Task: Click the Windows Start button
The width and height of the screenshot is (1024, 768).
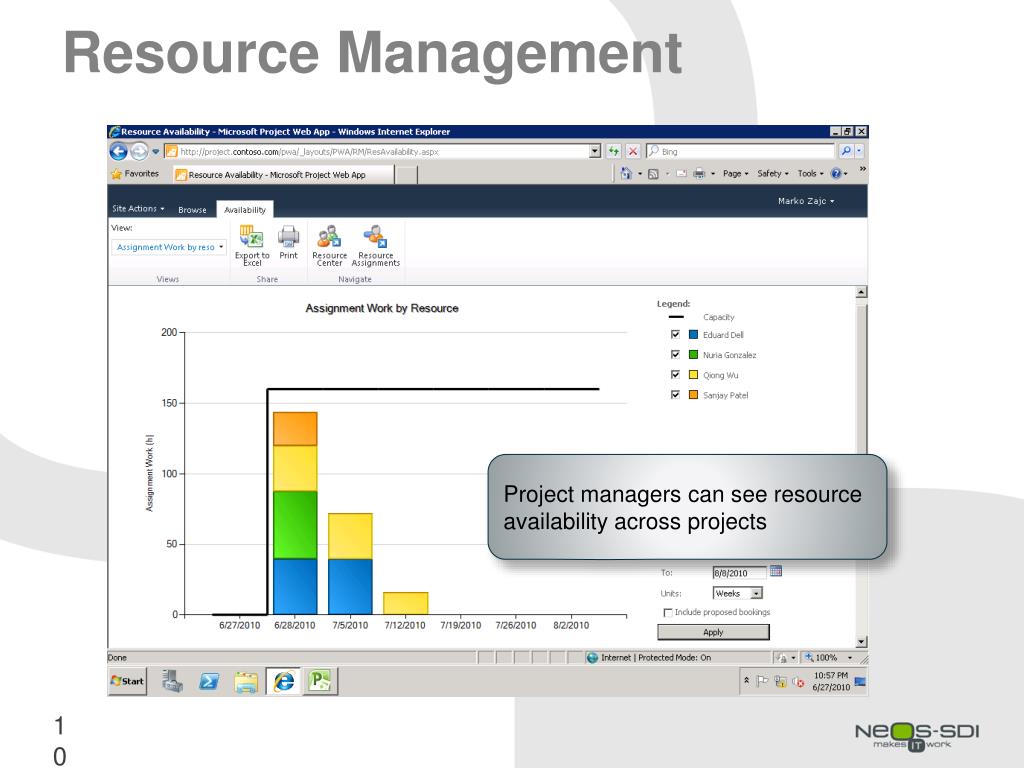Action: point(127,681)
